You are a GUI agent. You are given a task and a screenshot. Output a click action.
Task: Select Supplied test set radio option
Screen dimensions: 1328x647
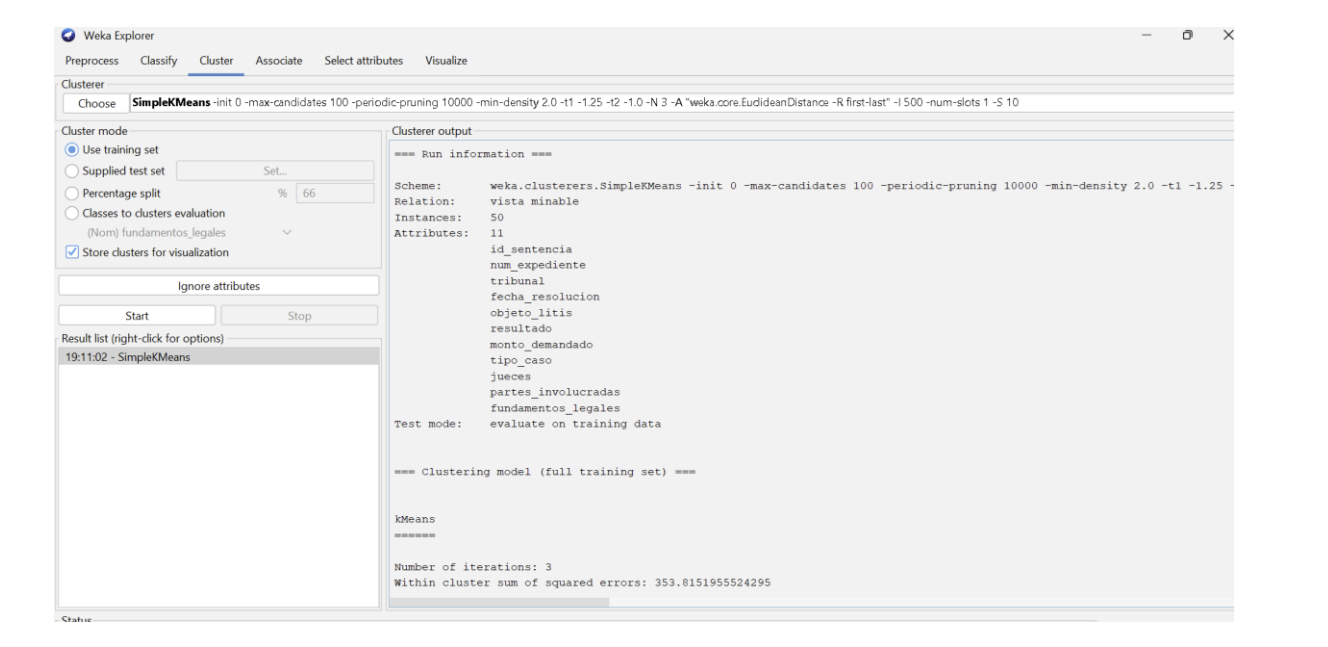point(72,171)
